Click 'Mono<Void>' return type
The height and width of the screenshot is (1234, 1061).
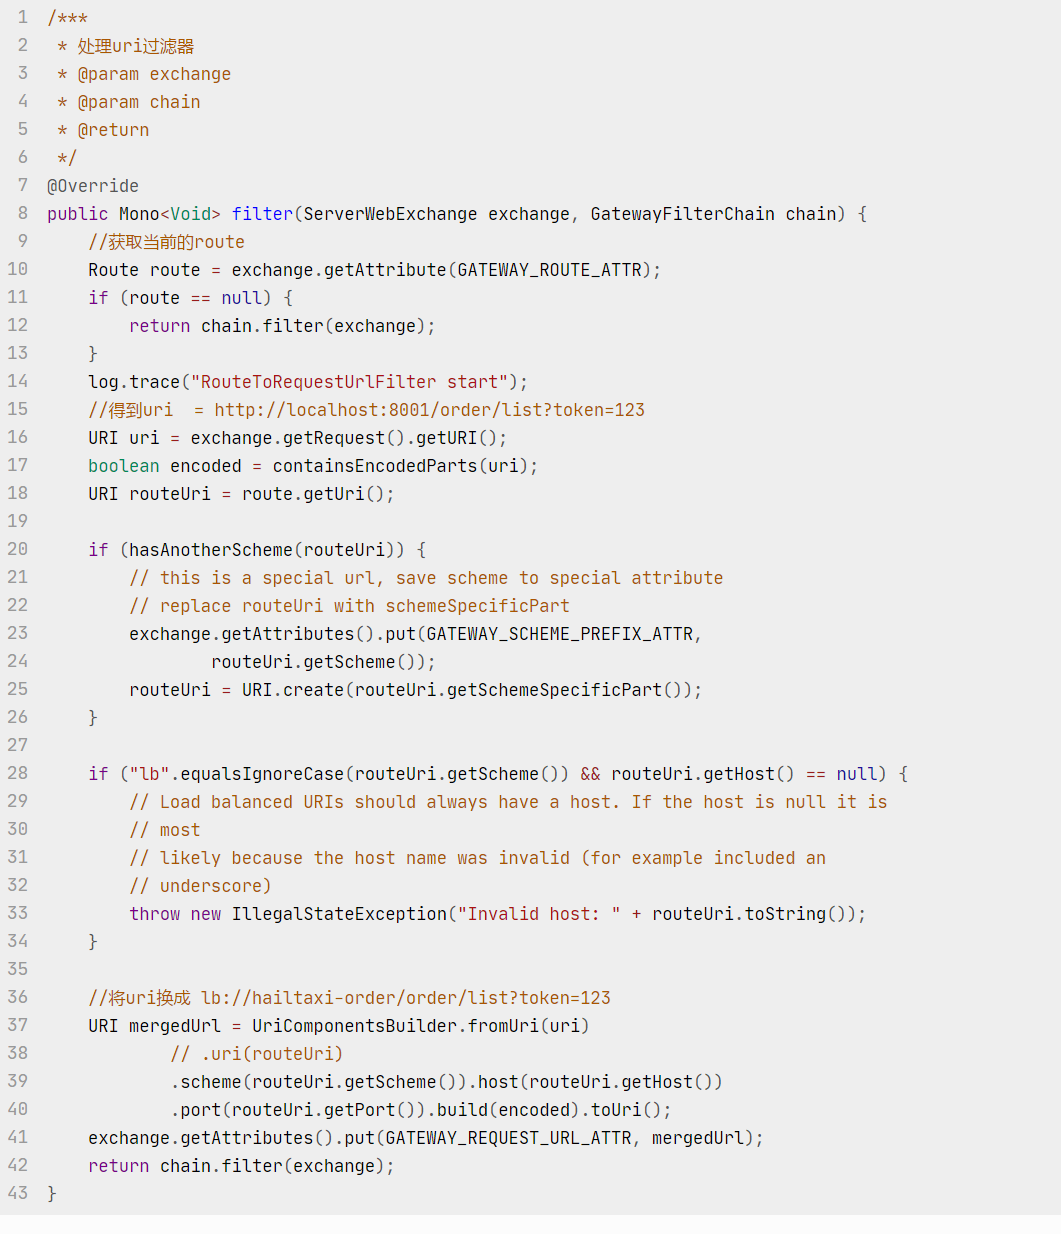pyautogui.click(x=170, y=214)
